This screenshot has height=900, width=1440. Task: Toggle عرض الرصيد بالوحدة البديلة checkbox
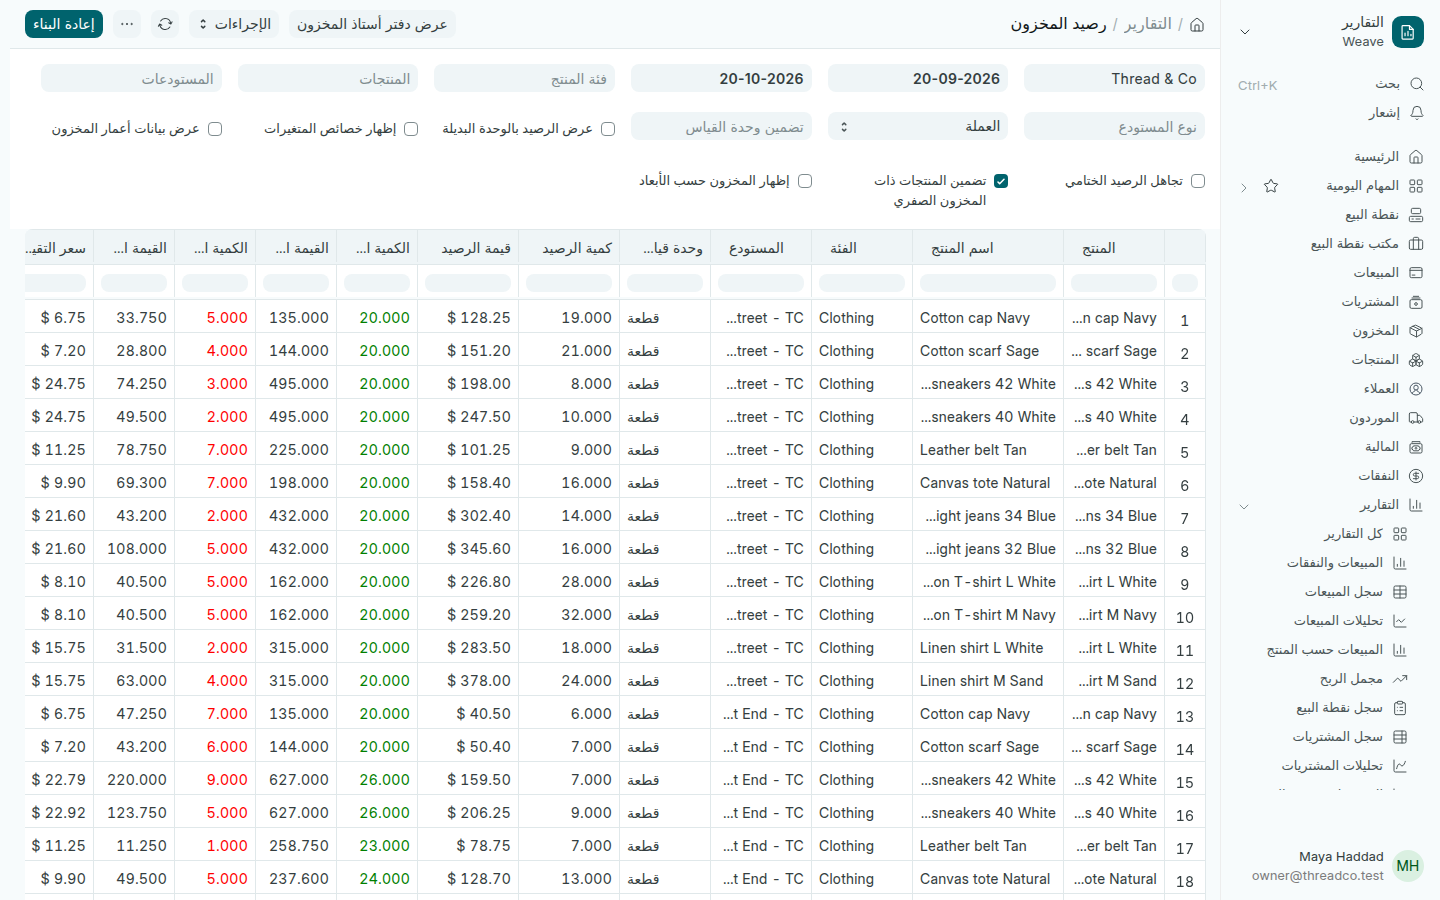(x=608, y=129)
